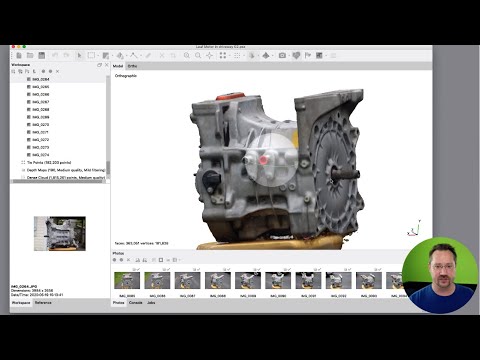Viewport: 480px width, 360px height.
Task: Open the Ruler tool dropdown arrow
Action: (141, 56)
